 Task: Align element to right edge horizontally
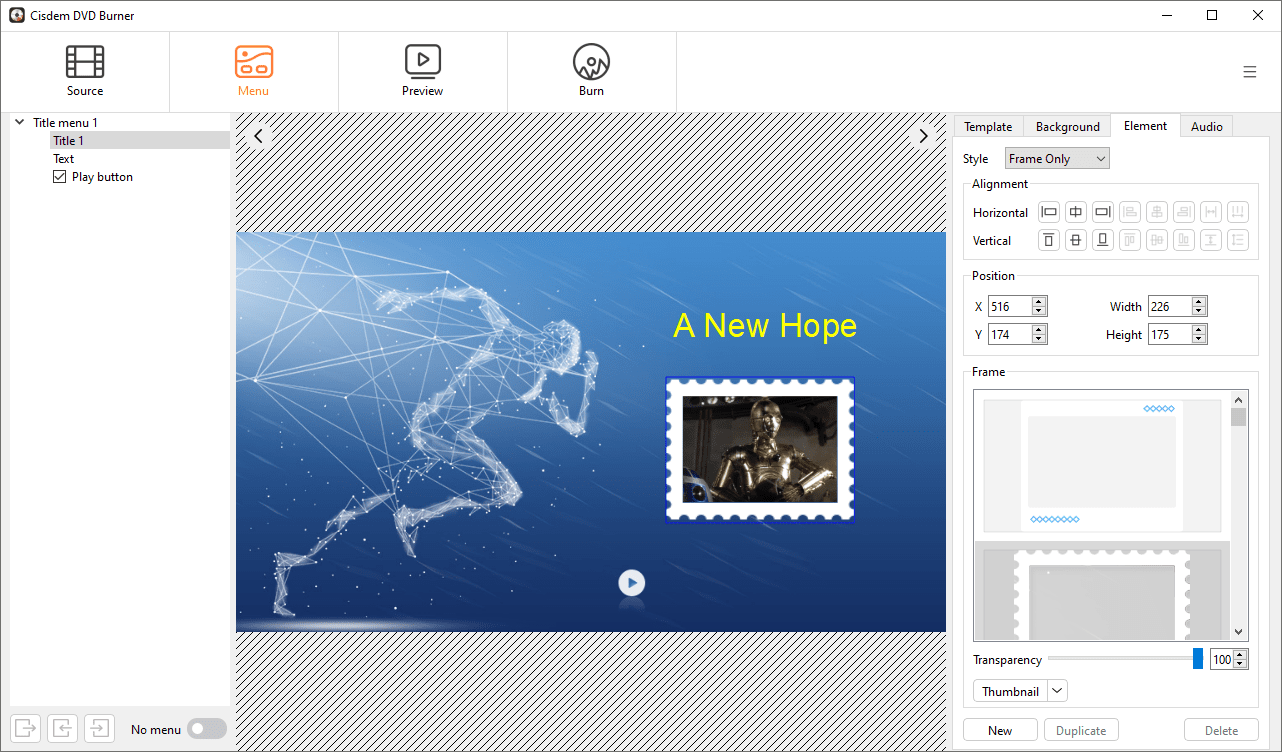(1102, 212)
